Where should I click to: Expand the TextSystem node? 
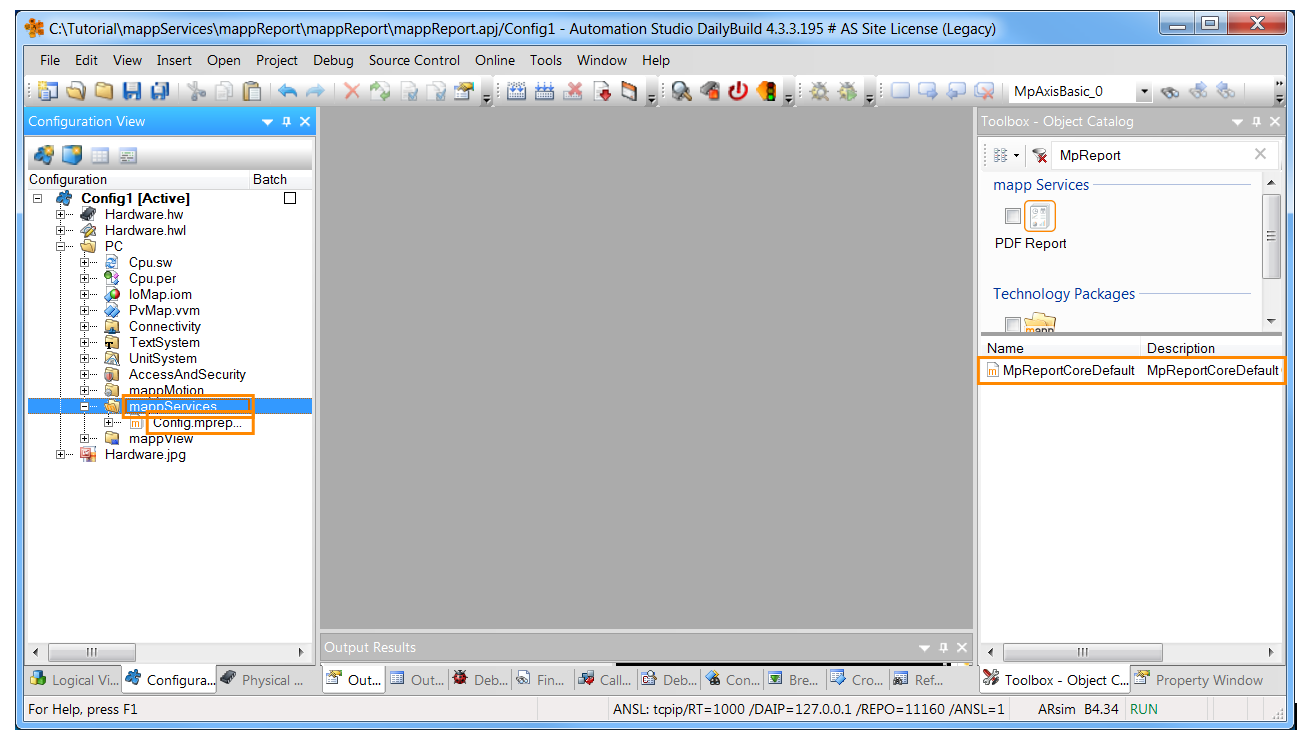pyautogui.click(x=86, y=342)
